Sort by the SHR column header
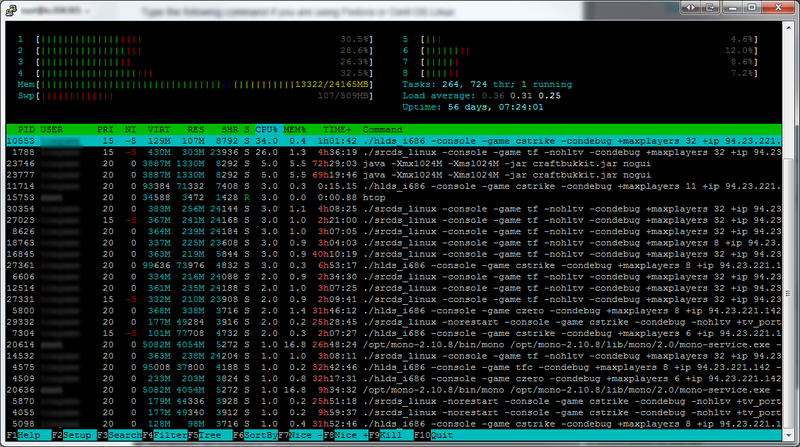 tap(230, 130)
